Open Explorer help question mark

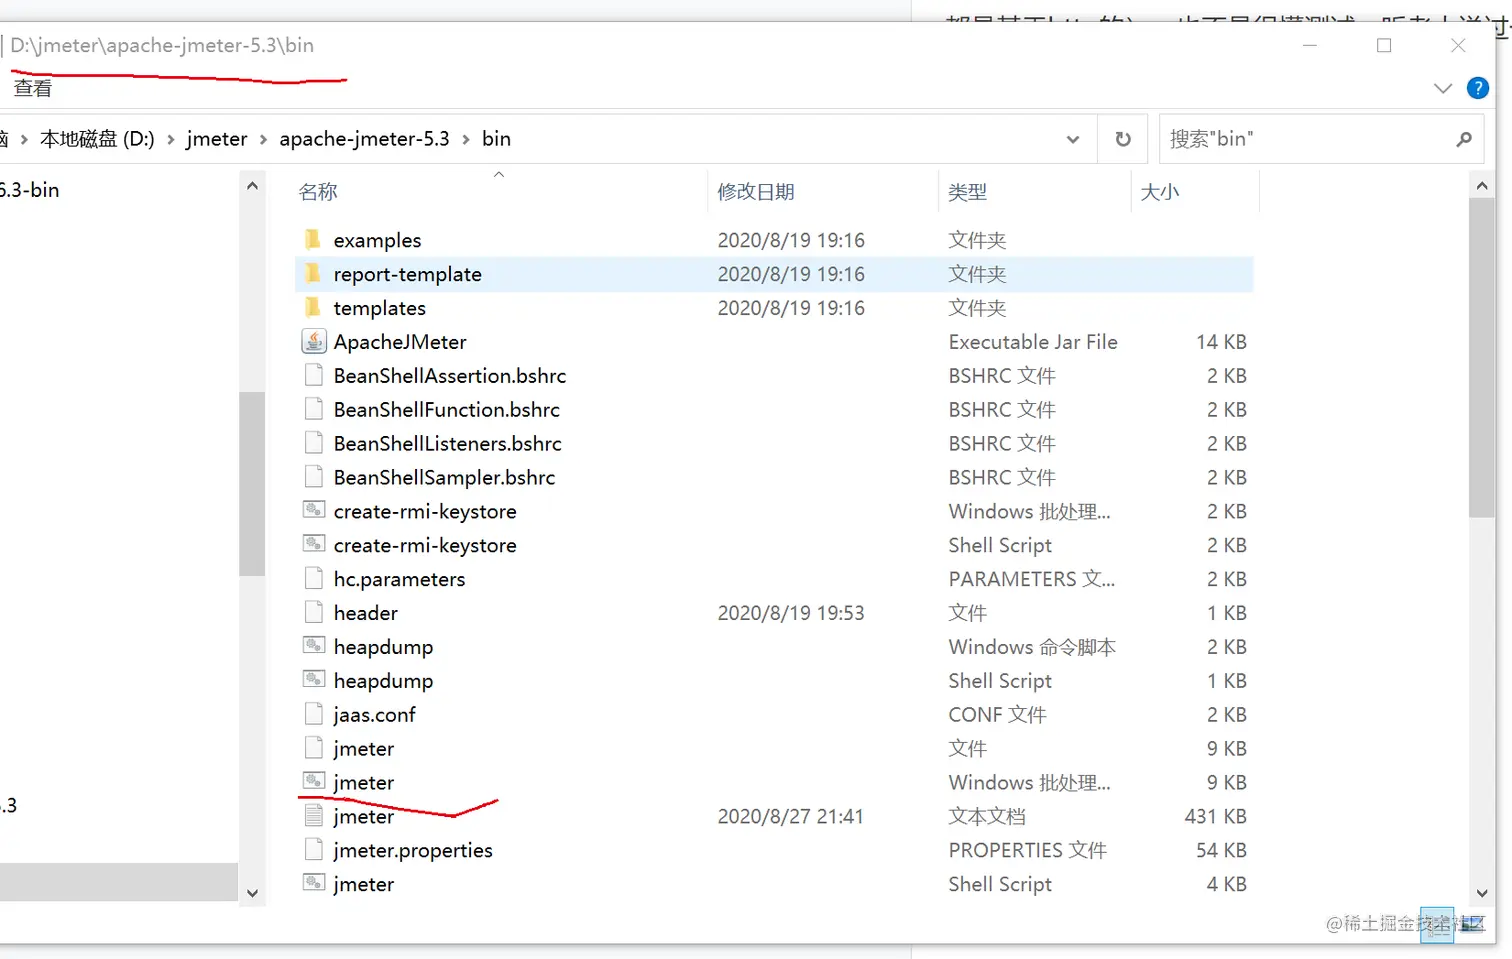pyautogui.click(x=1477, y=88)
